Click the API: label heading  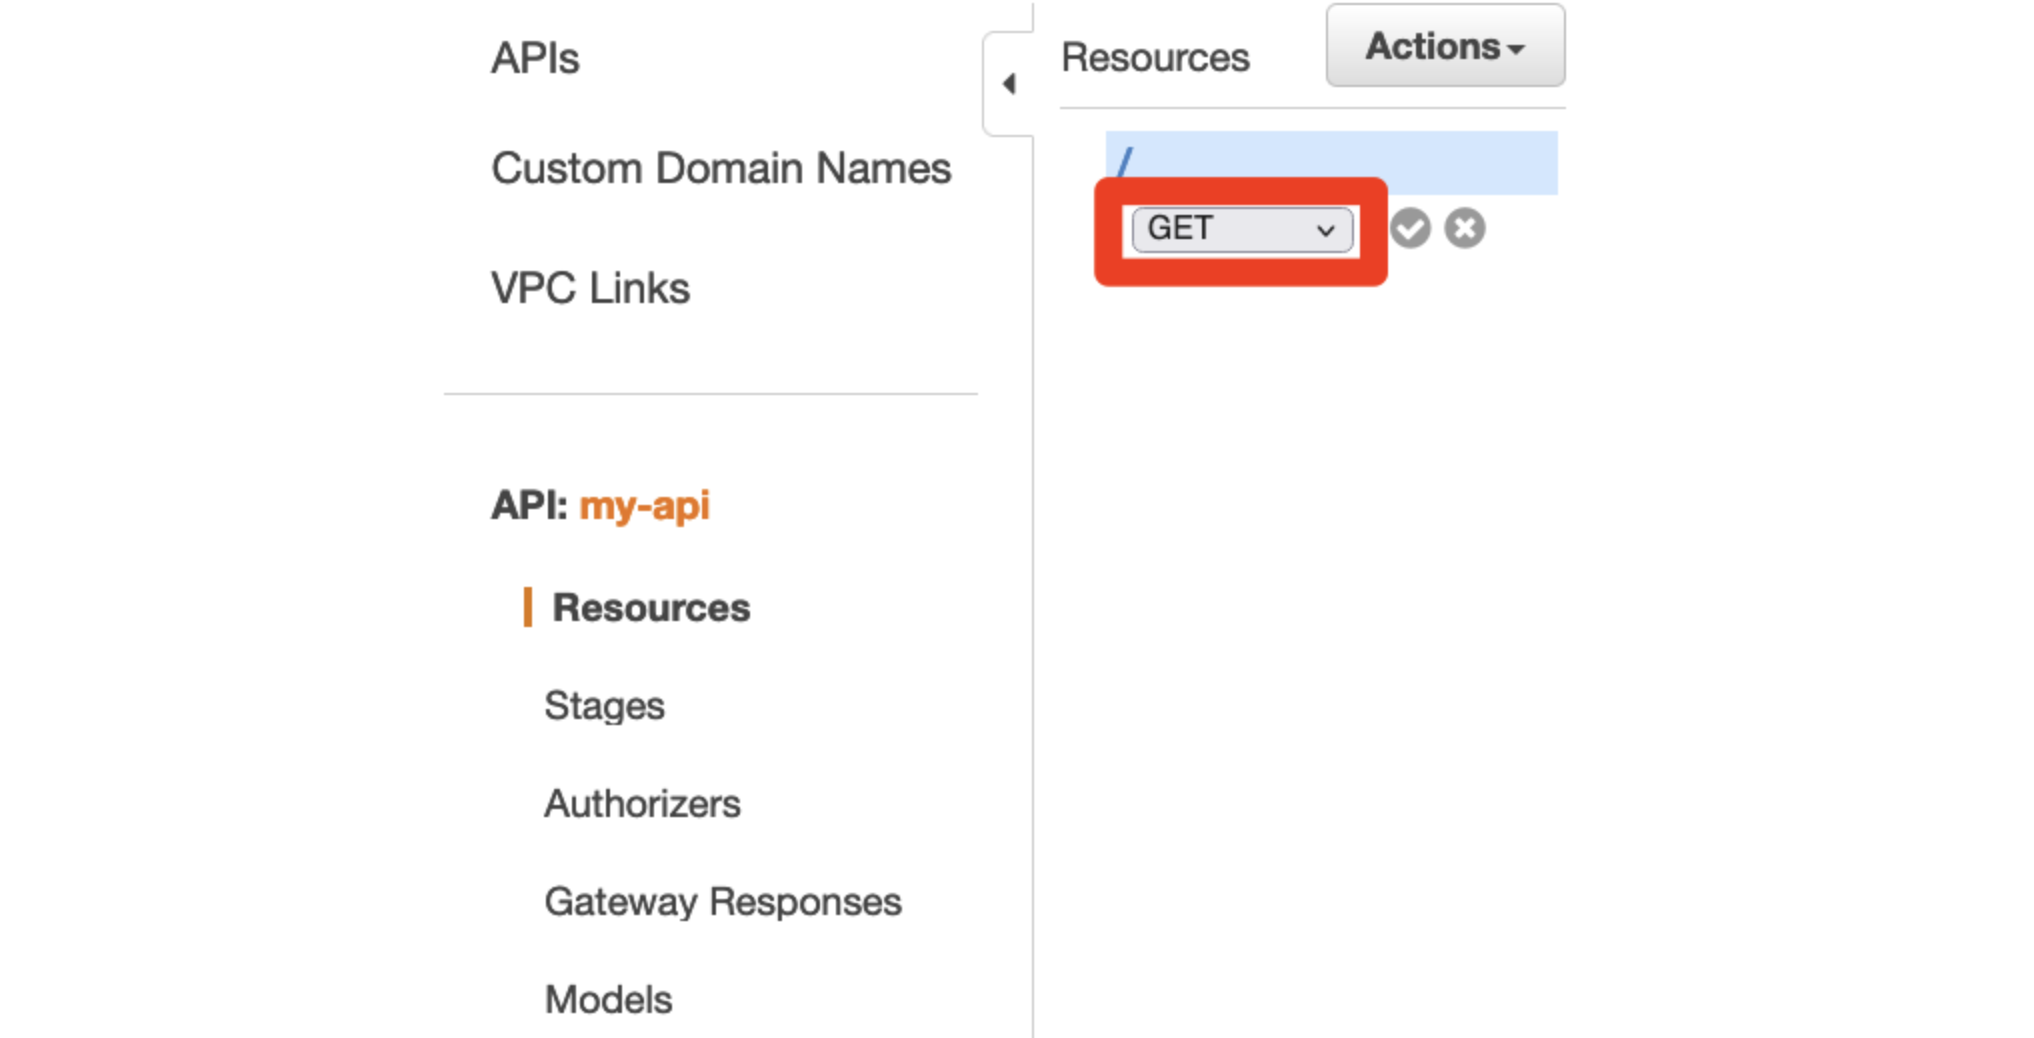pyautogui.click(x=530, y=505)
